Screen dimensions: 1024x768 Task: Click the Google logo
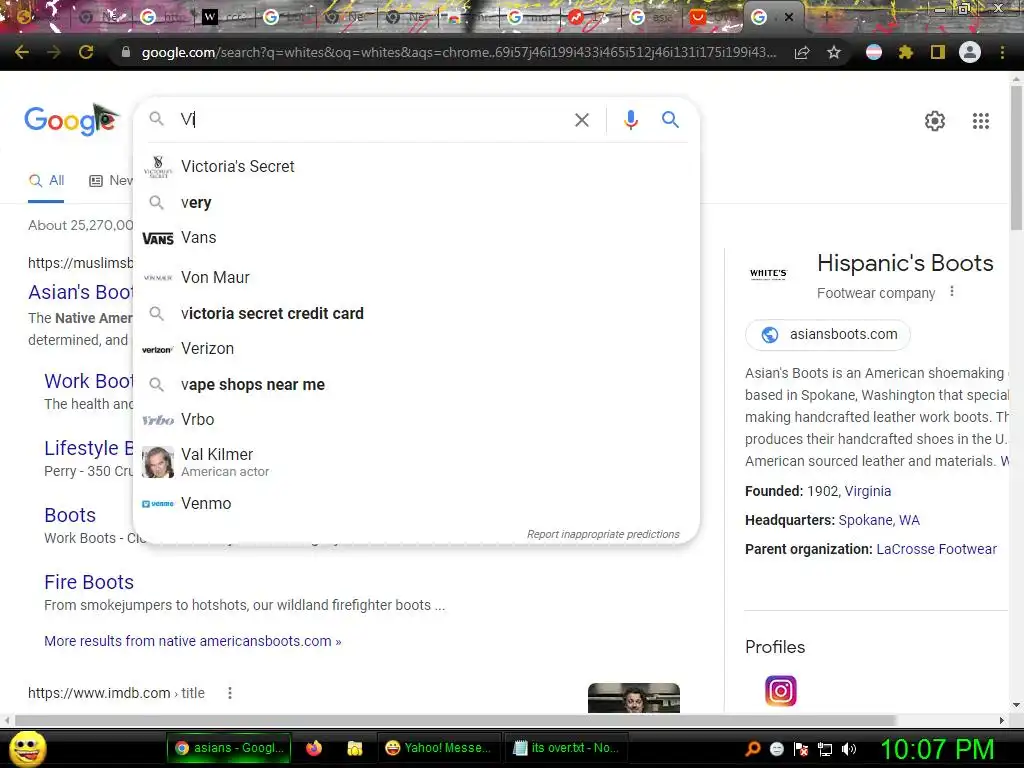click(71, 120)
